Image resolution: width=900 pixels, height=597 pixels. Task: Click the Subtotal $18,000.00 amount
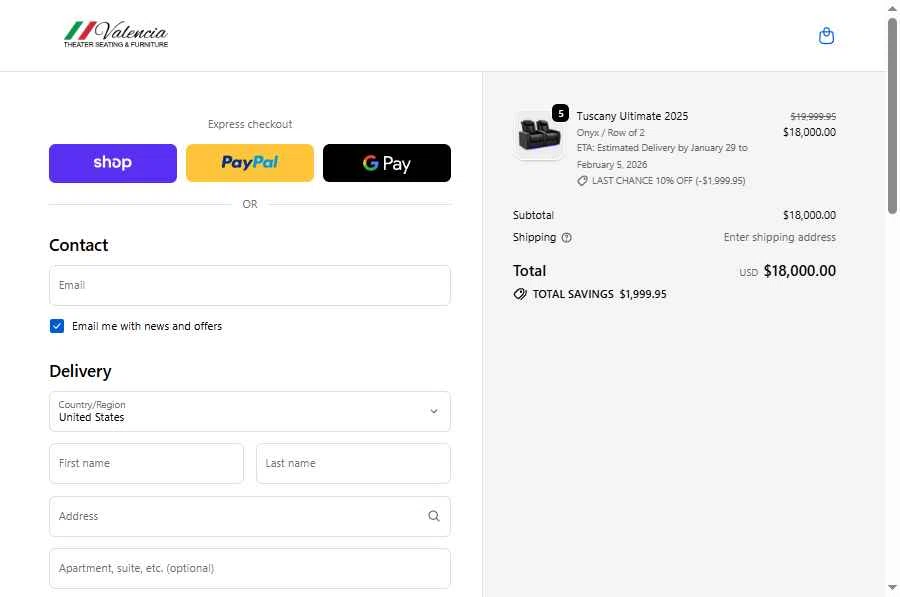pos(809,215)
